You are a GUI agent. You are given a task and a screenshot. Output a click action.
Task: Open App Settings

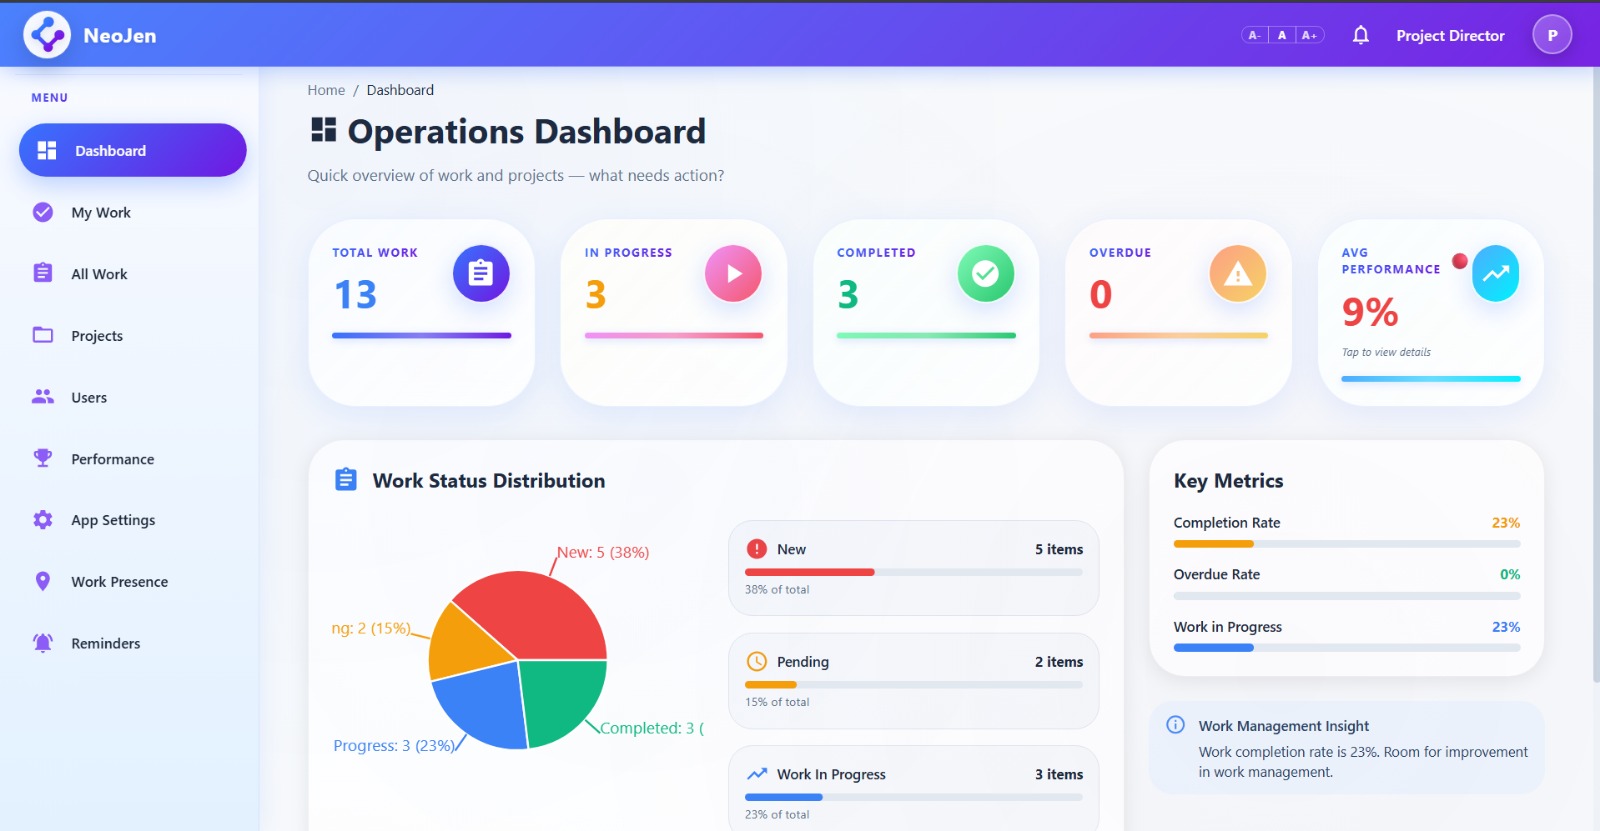point(132,520)
